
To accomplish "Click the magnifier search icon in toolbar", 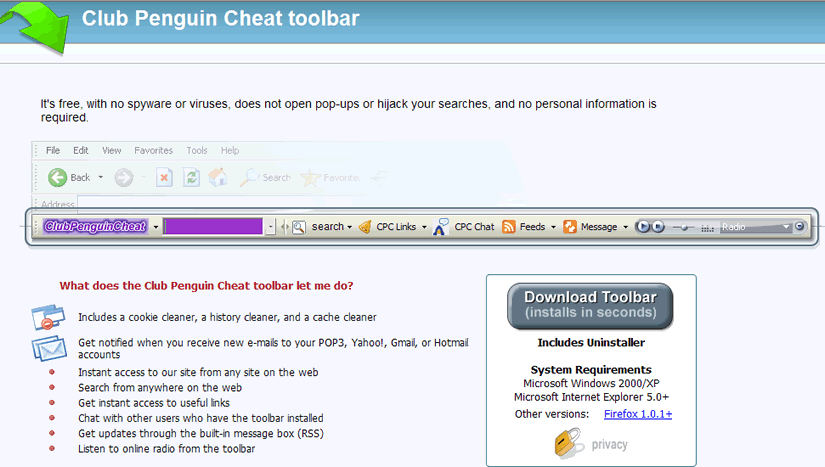I will [x=298, y=227].
